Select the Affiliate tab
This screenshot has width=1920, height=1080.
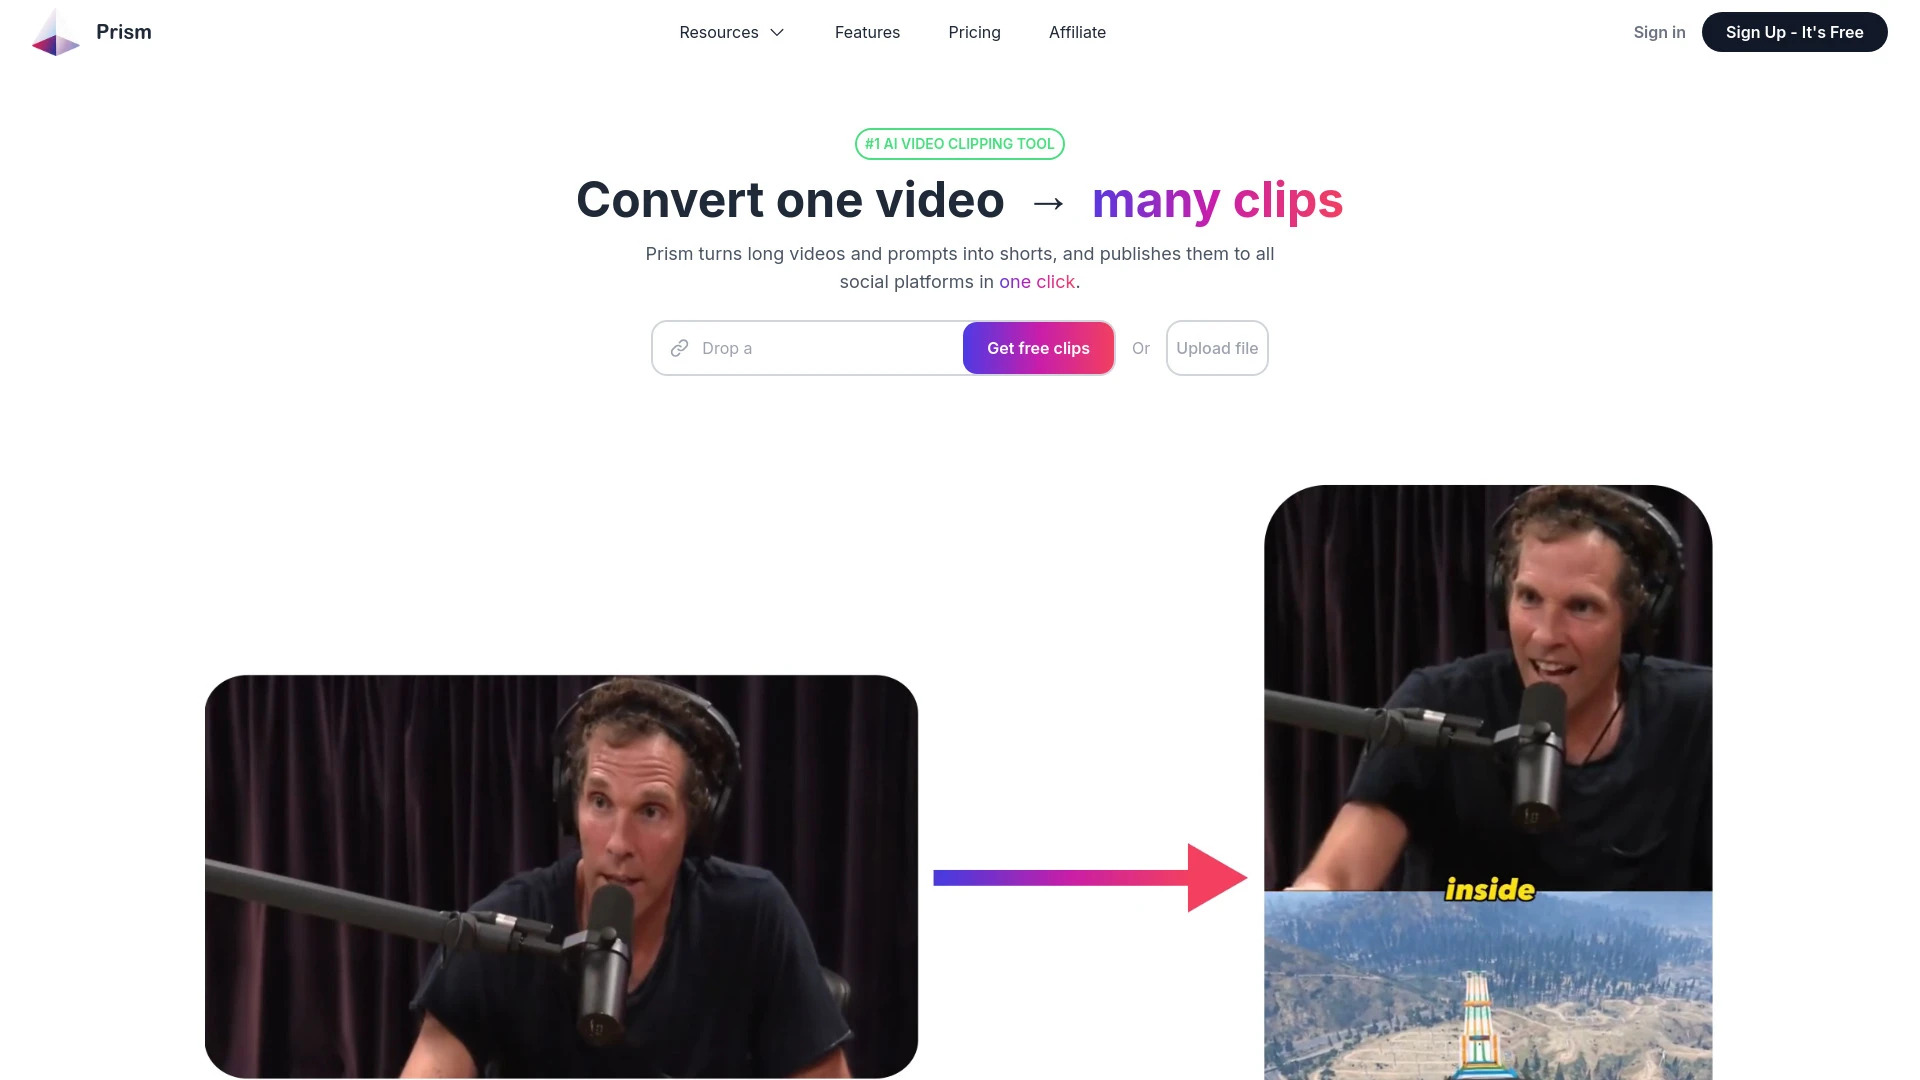click(1077, 32)
